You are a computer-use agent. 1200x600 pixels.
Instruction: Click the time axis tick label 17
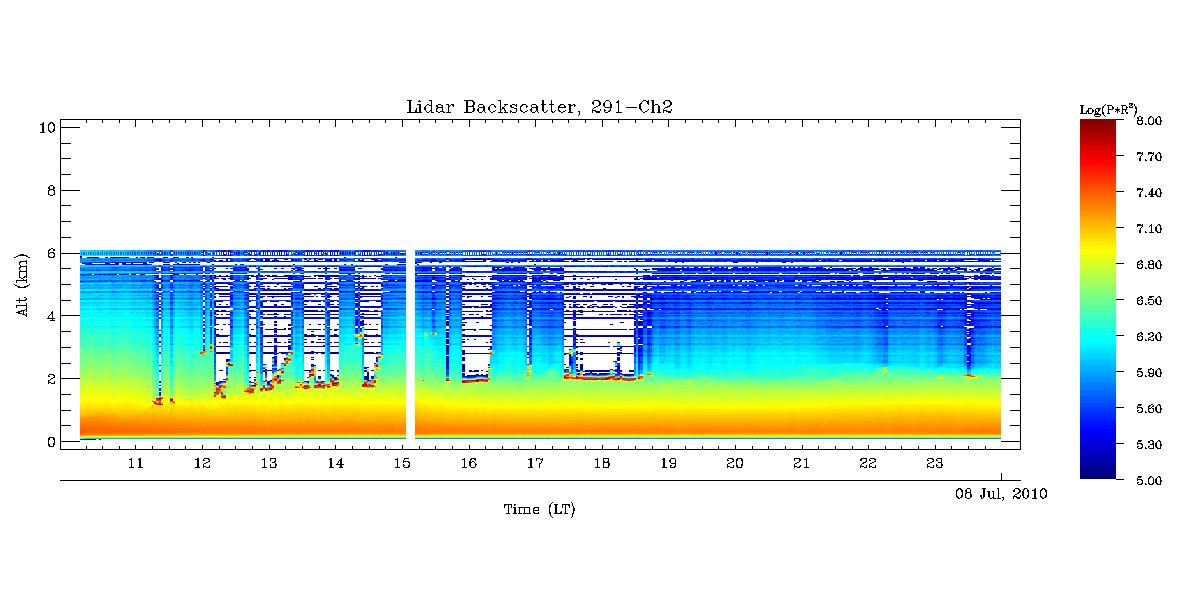pos(535,464)
